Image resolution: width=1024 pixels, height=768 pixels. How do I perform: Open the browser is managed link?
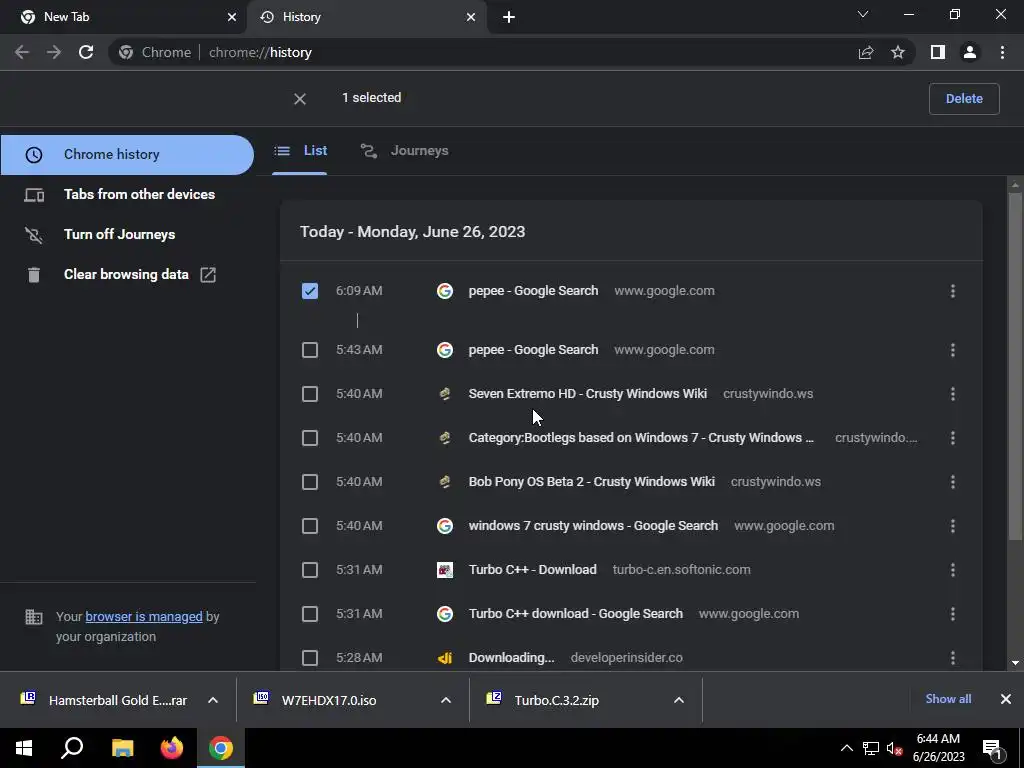(x=144, y=616)
